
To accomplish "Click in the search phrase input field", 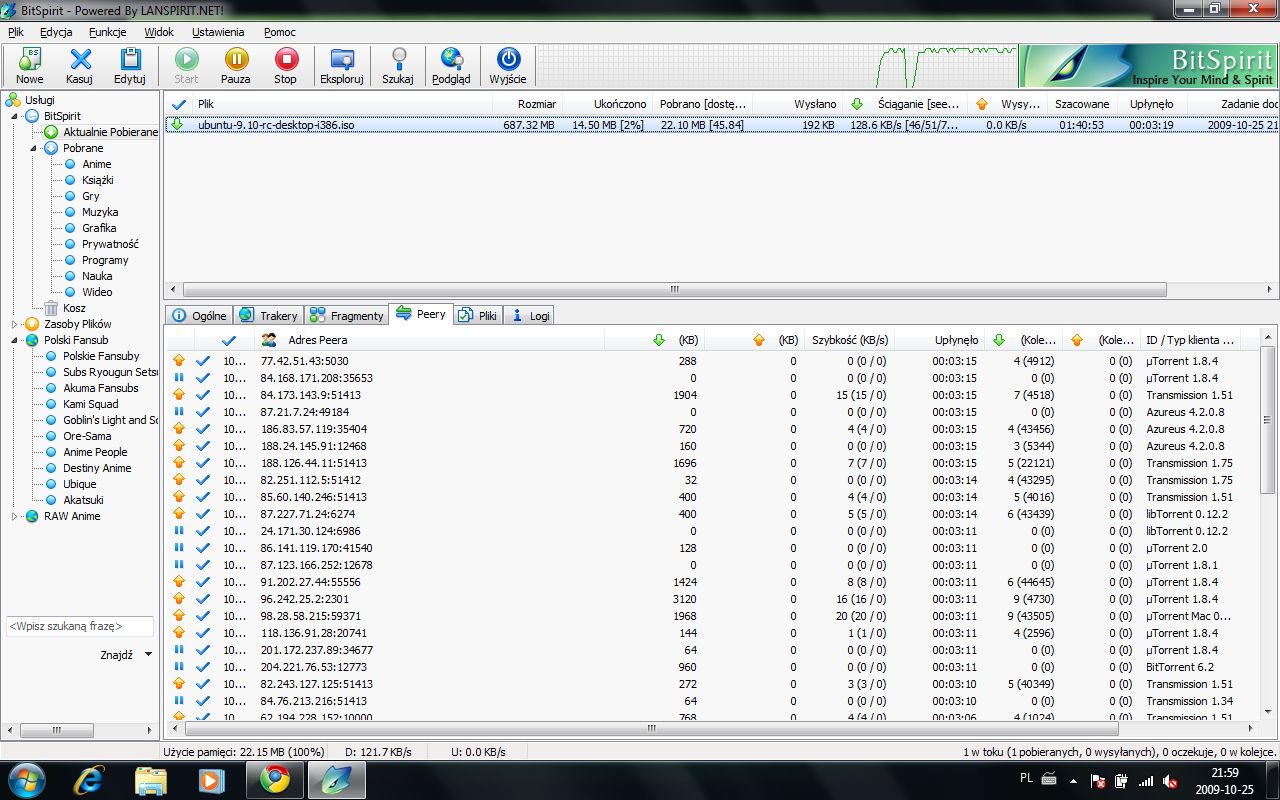I will (80, 626).
